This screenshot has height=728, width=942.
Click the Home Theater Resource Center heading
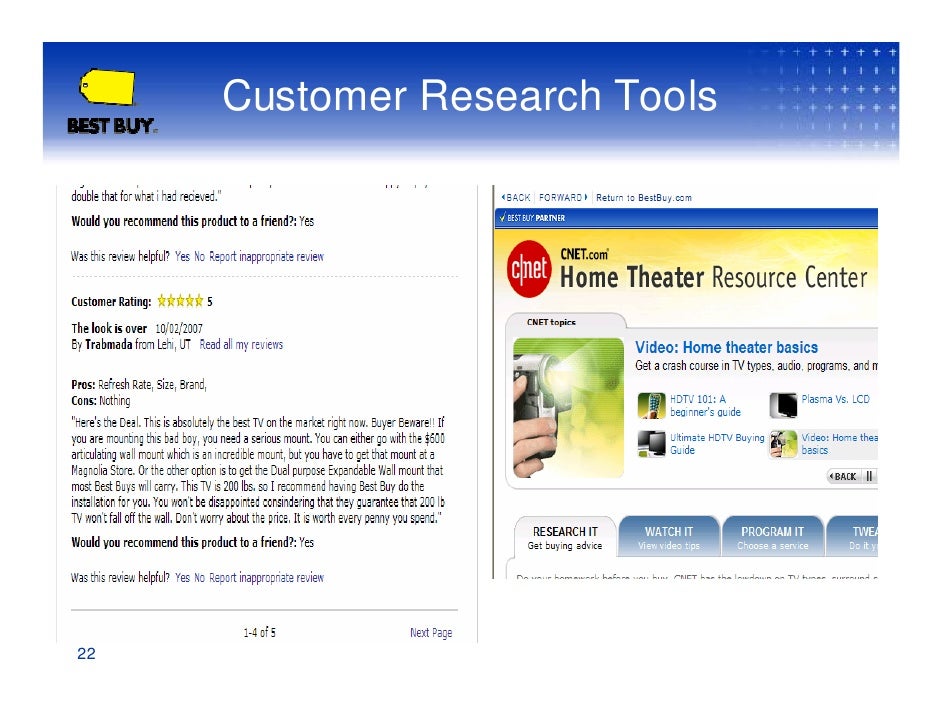[714, 278]
